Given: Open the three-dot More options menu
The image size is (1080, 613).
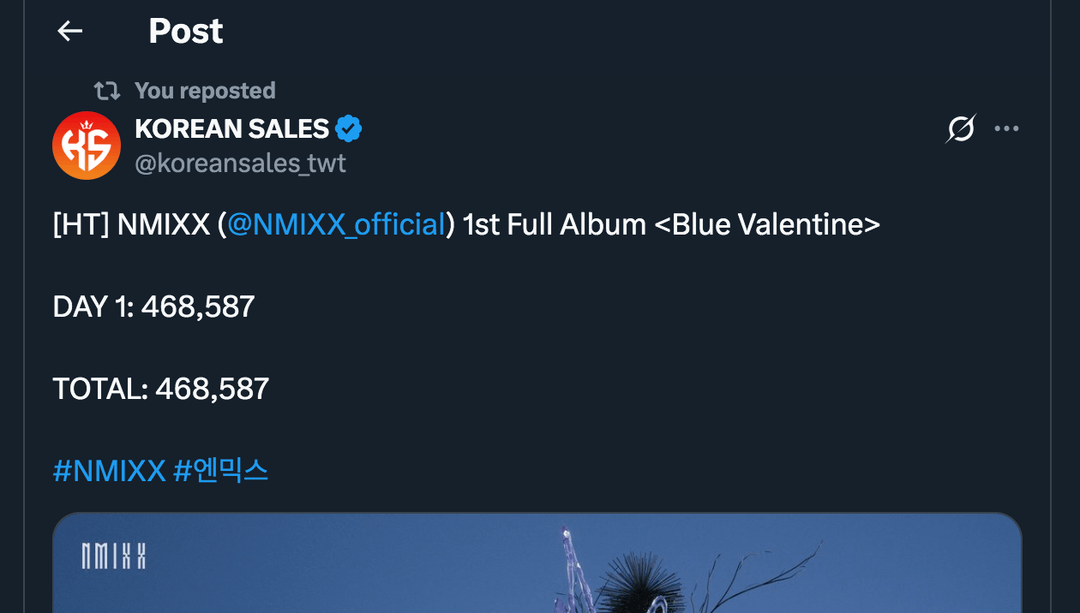Looking at the screenshot, I should pyautogui.click(x=1006, y=129).
